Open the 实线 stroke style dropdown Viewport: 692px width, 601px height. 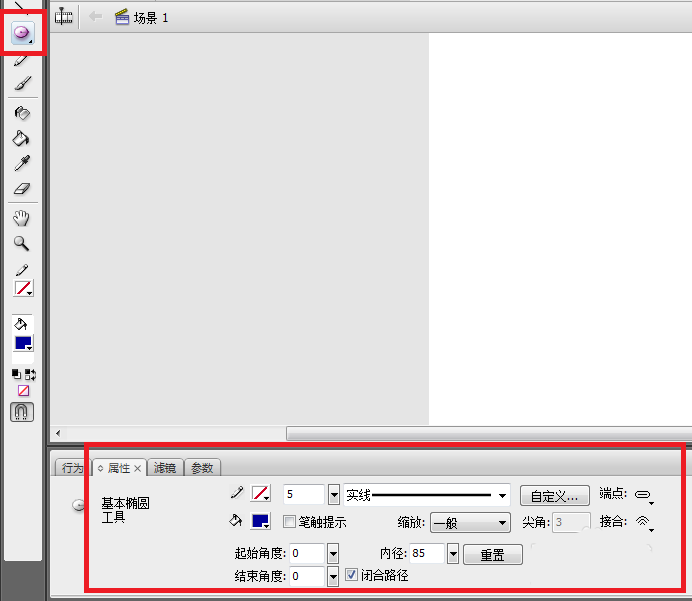pyautogui.click(x=427, y=495)
